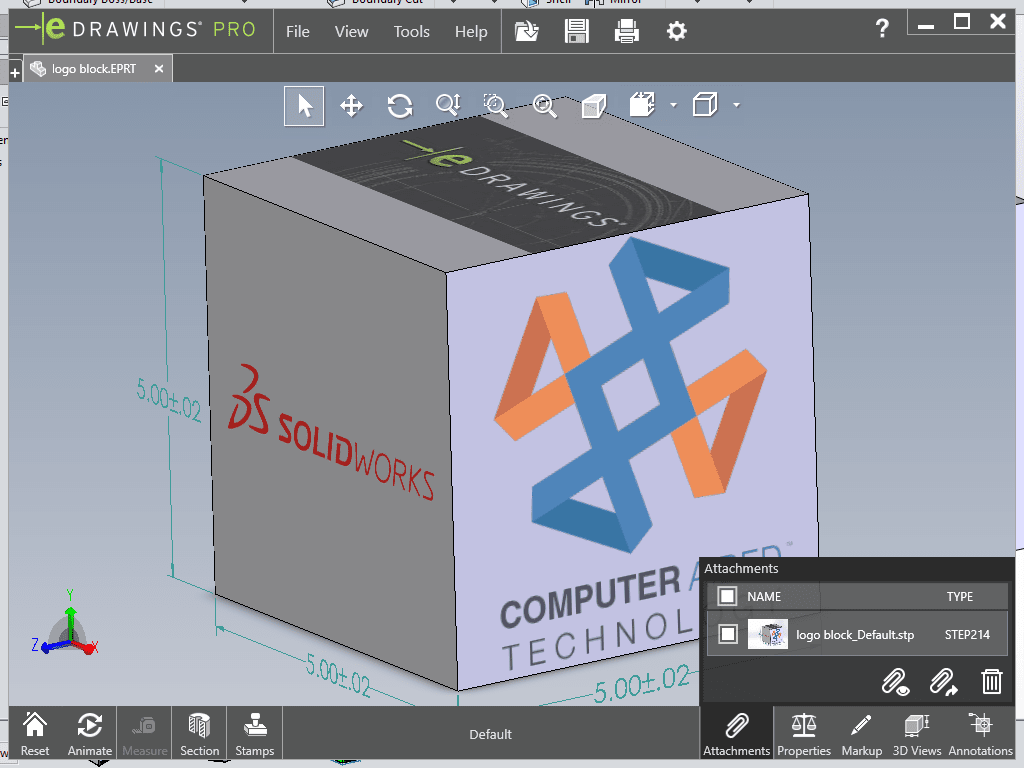Viewport: 1024px width, 768px height.
Task: Switch to the logo block.EPRT tab
Action: (94, 69)
